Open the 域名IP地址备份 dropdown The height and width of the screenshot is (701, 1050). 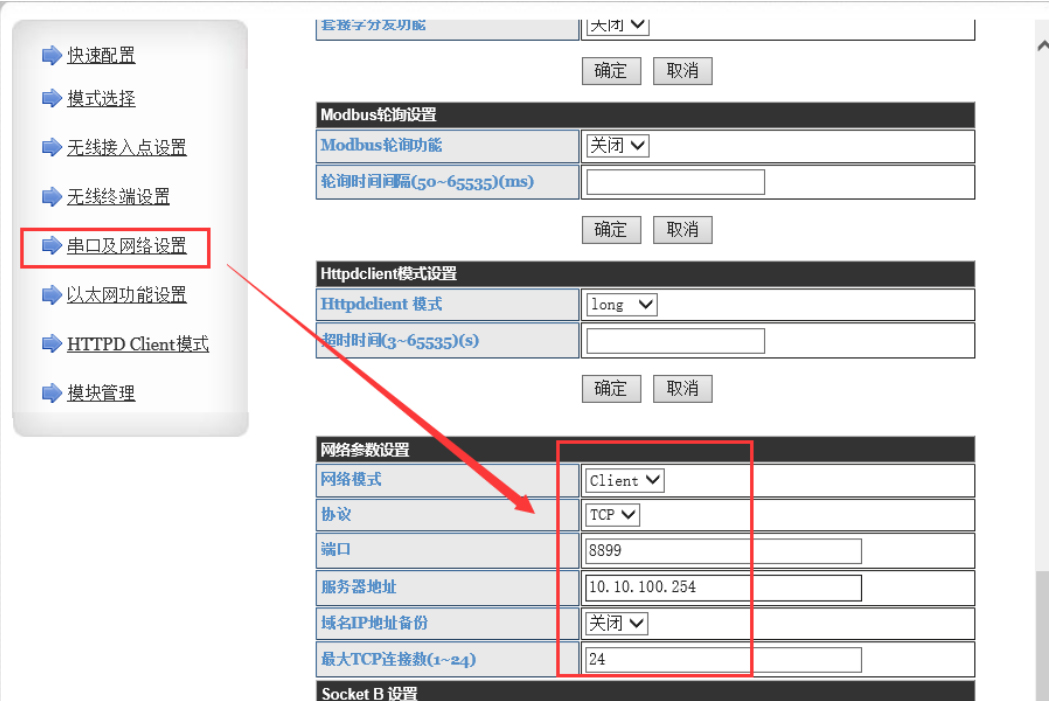pos(617,623)
